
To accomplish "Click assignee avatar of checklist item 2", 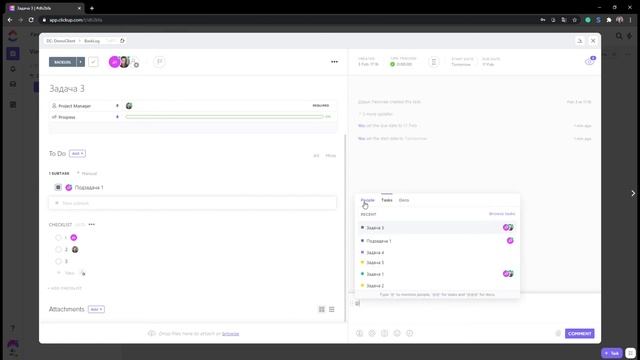I will click(75, 249).
